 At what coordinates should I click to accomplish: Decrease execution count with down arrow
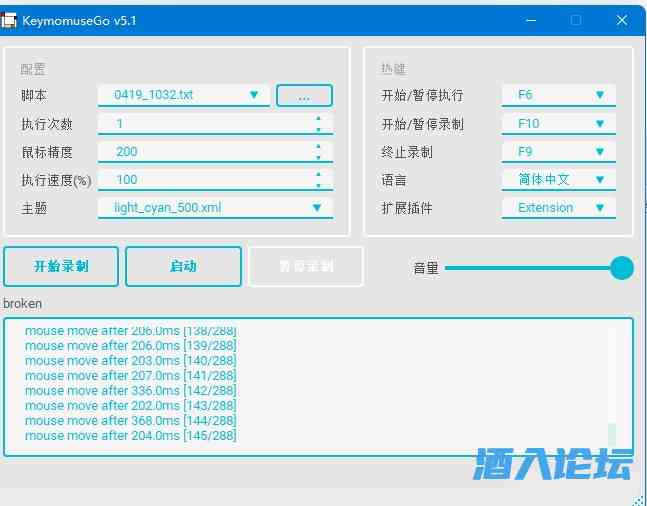click(318, 129)
